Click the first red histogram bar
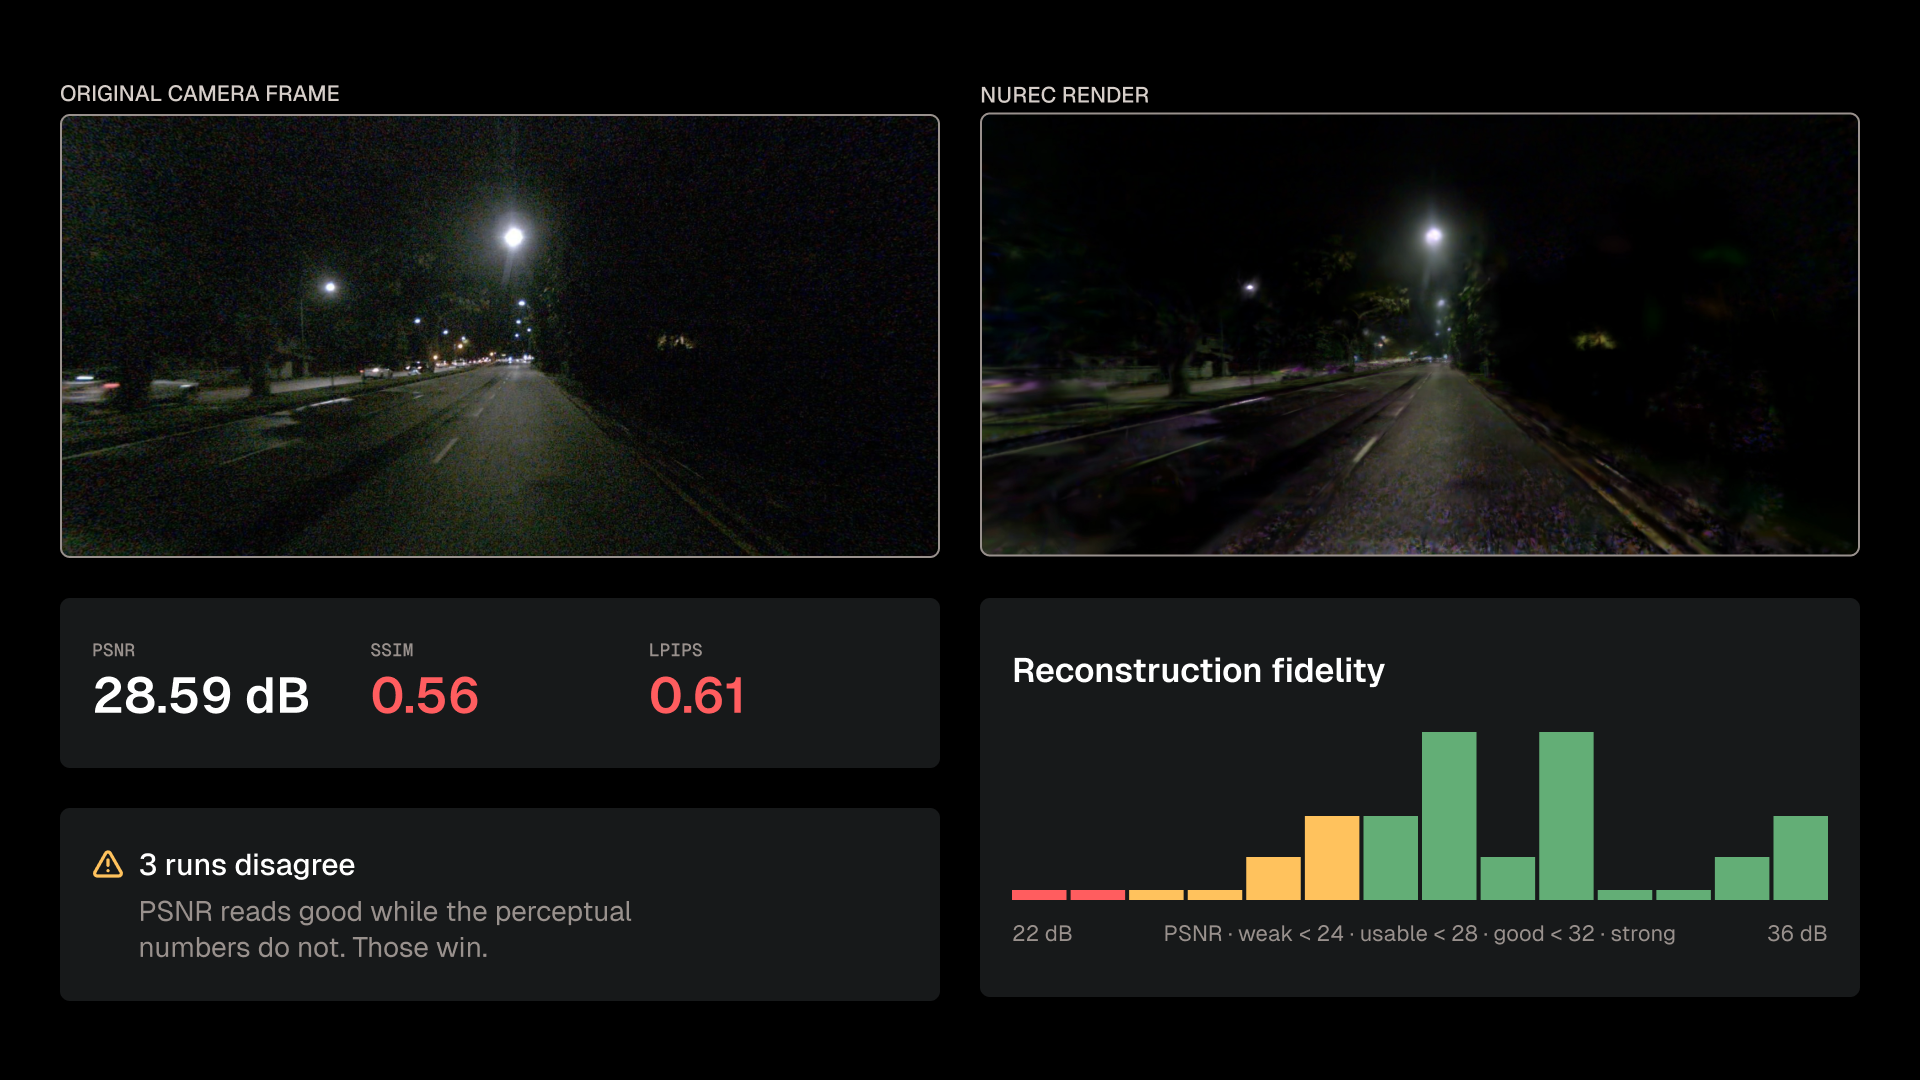The width and height of the screenshot is (1920, 1080). (1039, 895)
